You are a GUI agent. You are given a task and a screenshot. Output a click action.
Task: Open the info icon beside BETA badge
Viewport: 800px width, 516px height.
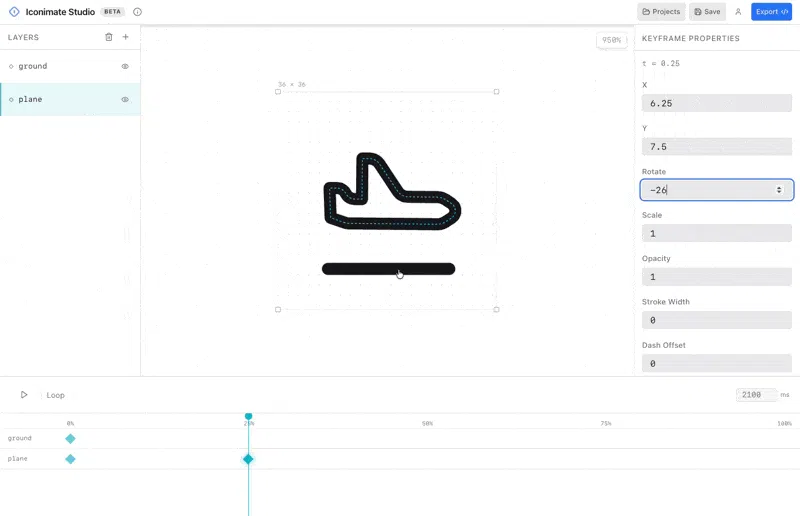click(137, 12)
